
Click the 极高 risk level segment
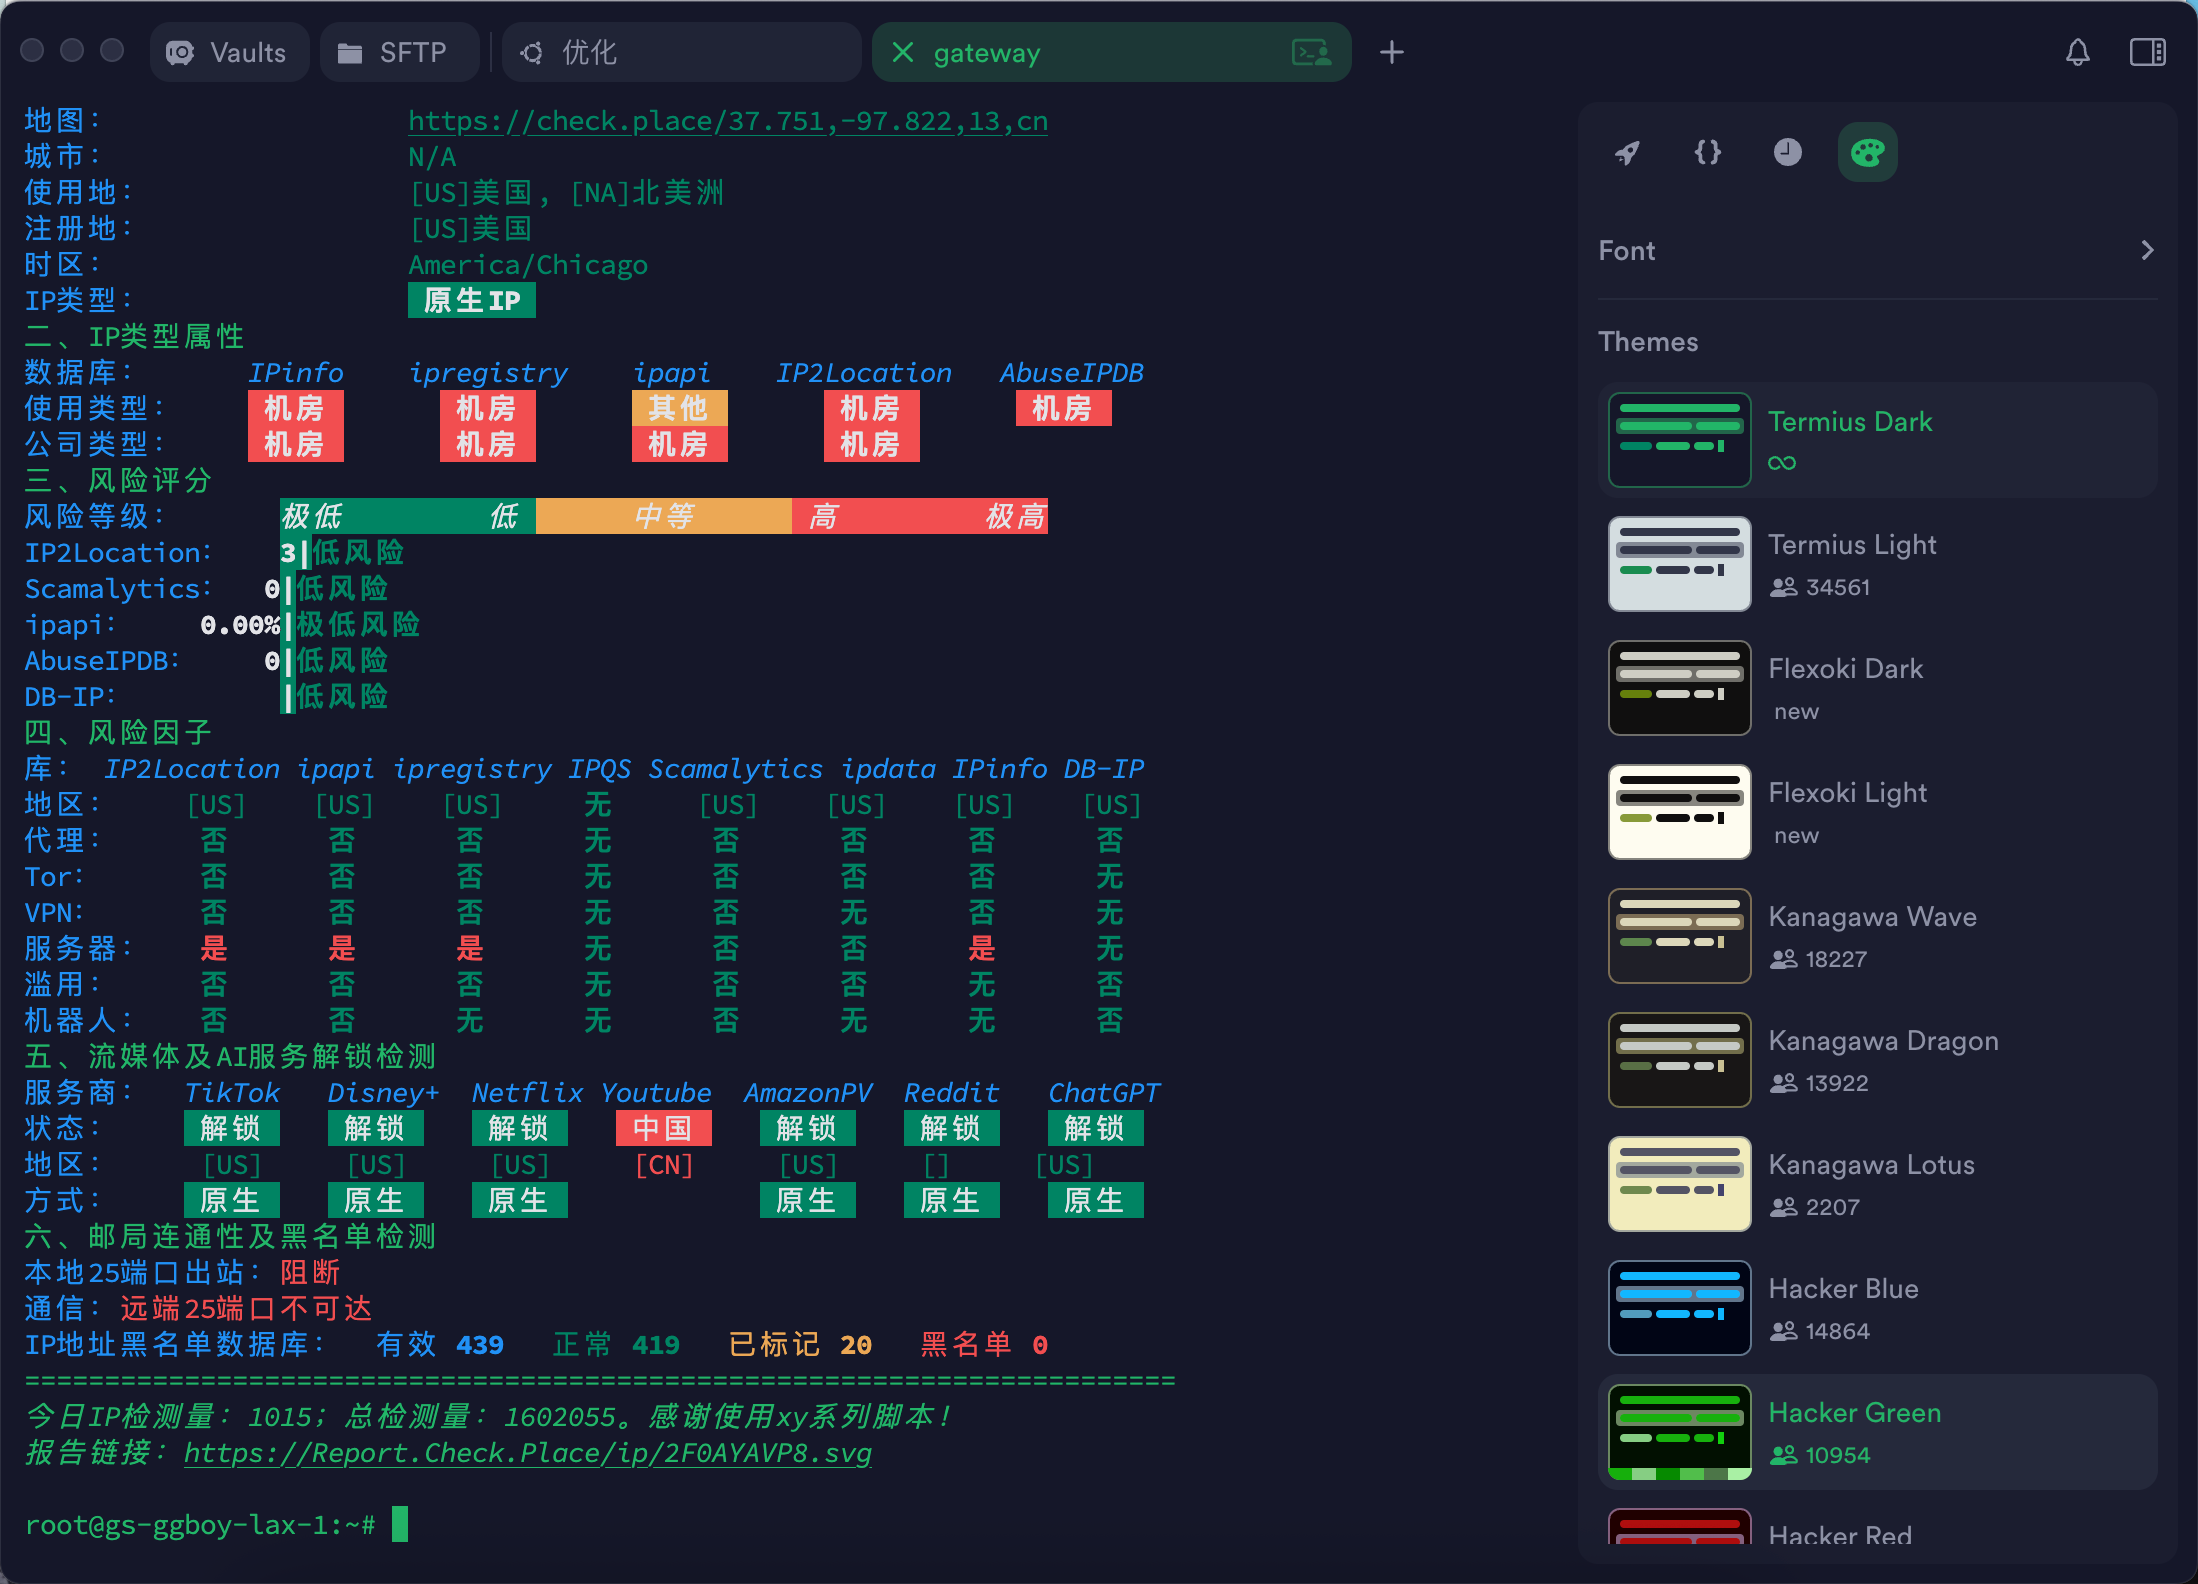pos(1015,516)
